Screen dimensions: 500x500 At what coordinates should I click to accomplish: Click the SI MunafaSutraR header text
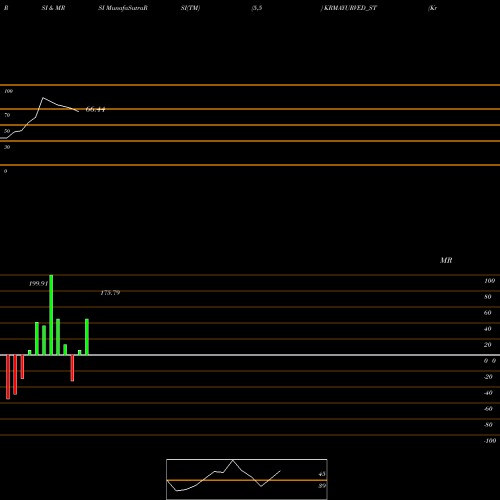[x=123, y=8]
